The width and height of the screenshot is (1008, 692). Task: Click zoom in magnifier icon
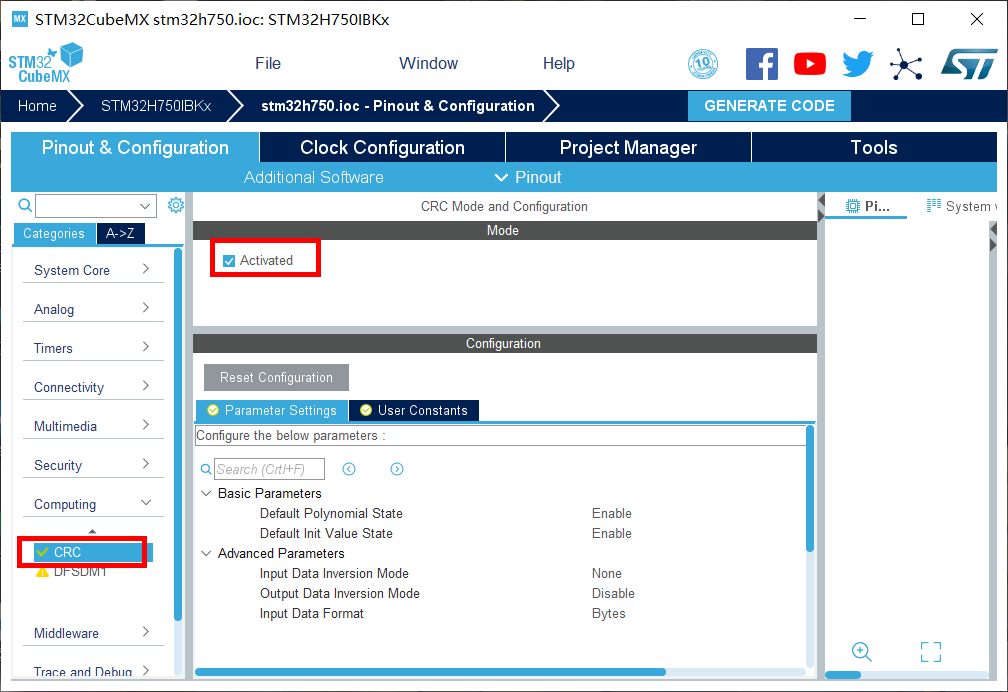[861, 651]
